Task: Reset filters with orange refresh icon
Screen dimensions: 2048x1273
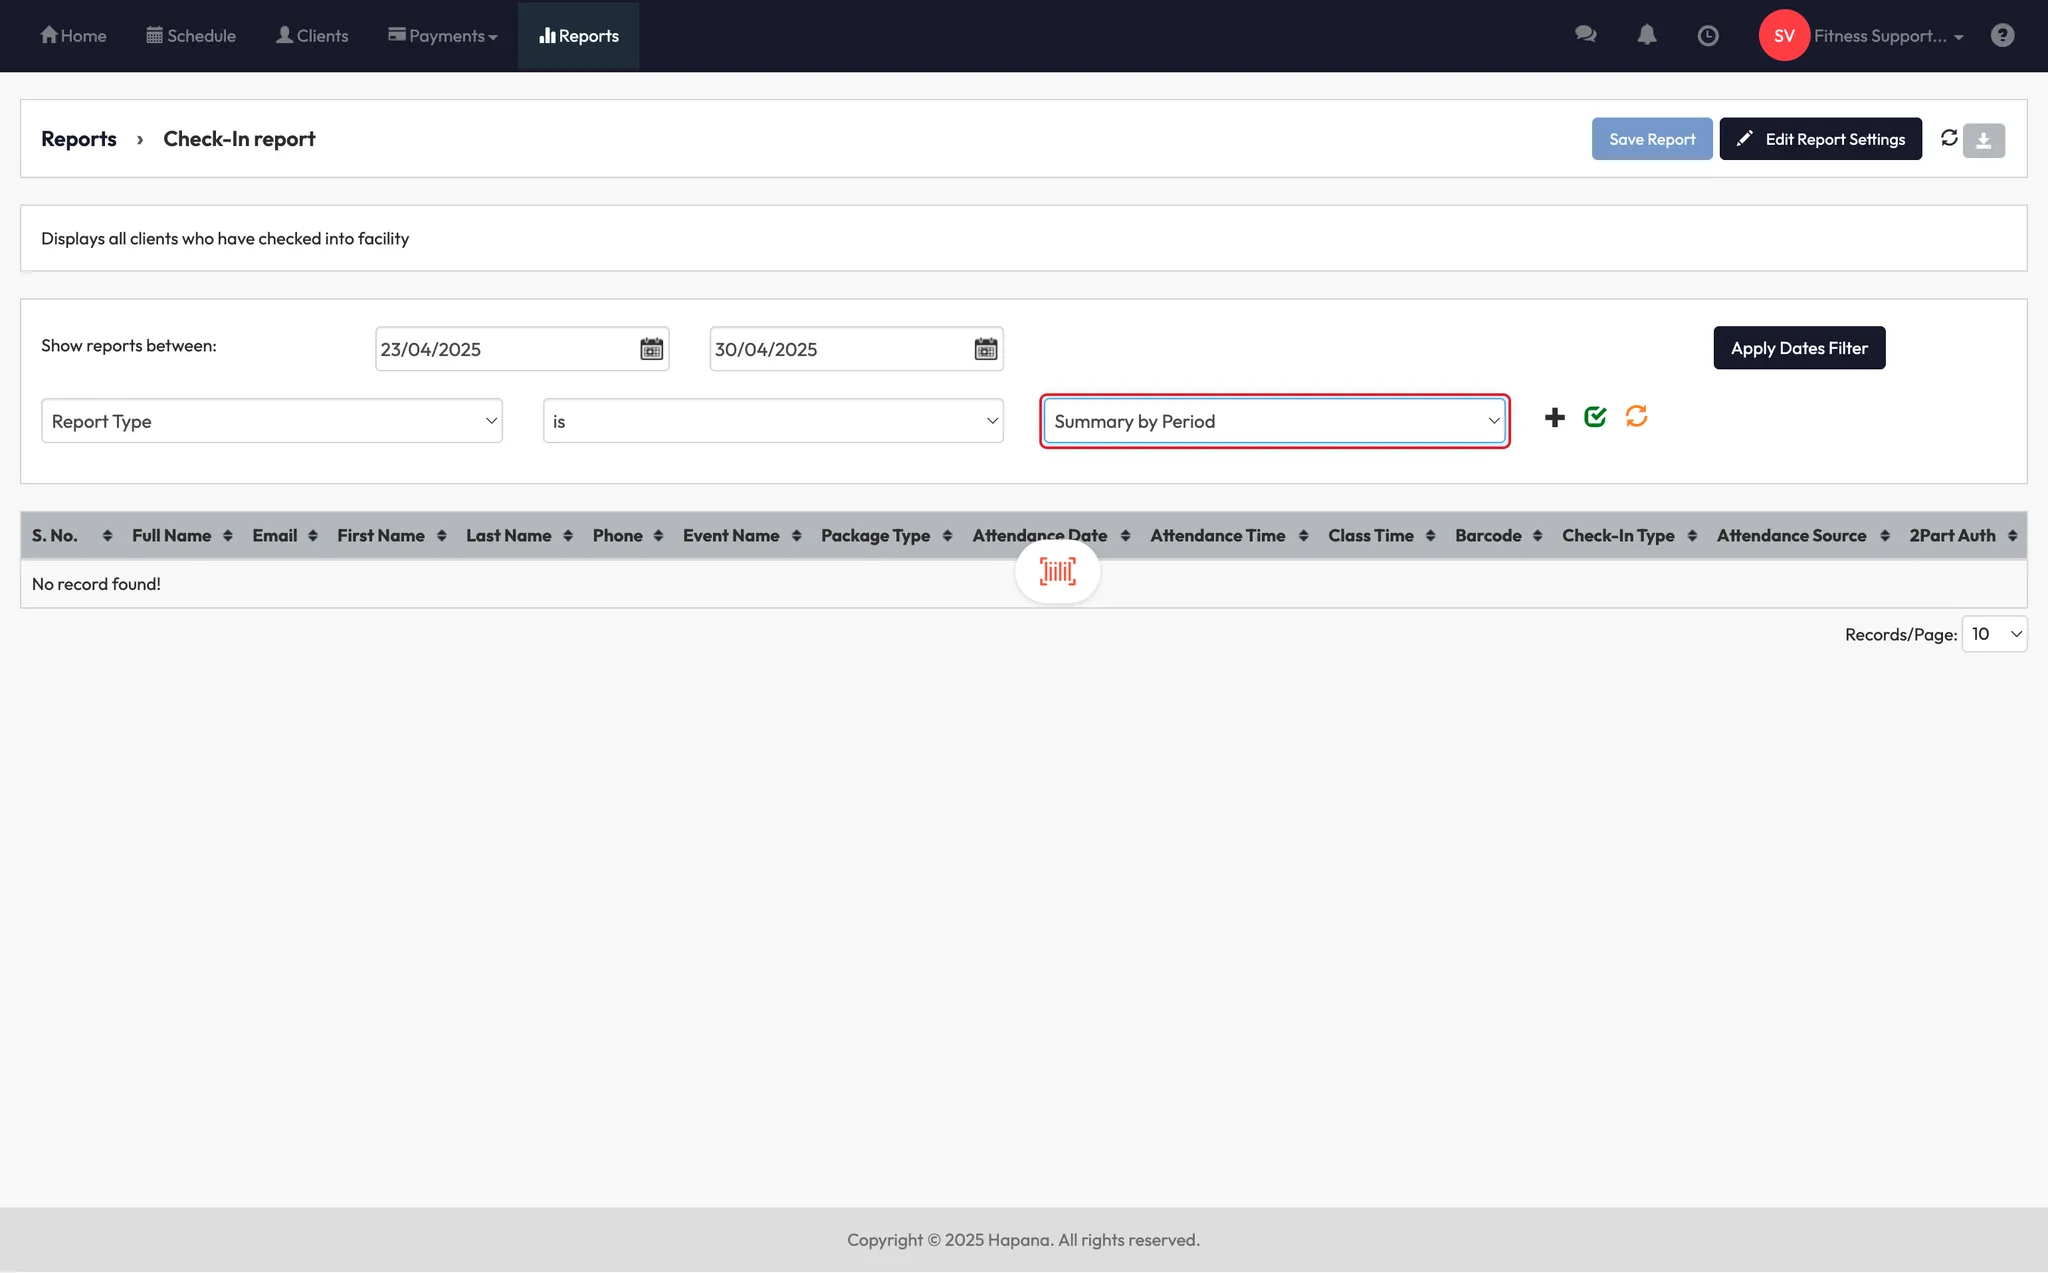Action: click(1636, 417)
